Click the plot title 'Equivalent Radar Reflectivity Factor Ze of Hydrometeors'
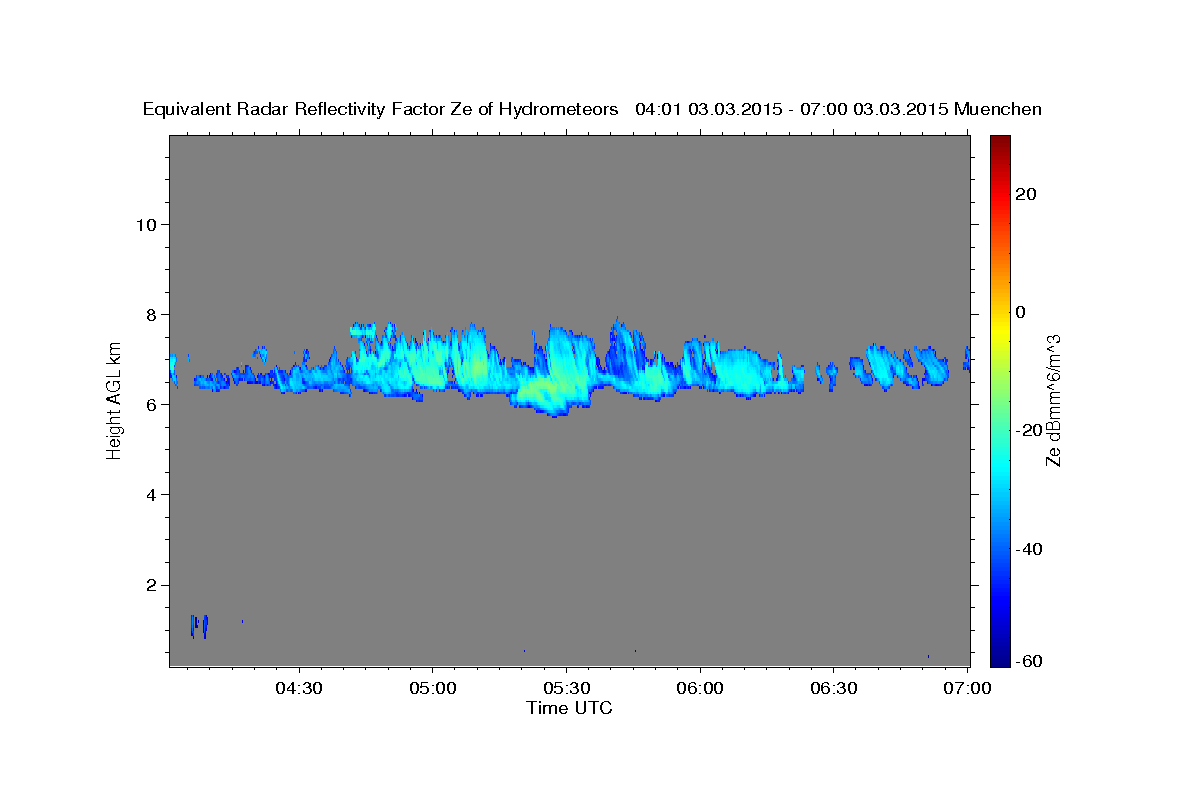 [x=381, y=110]
